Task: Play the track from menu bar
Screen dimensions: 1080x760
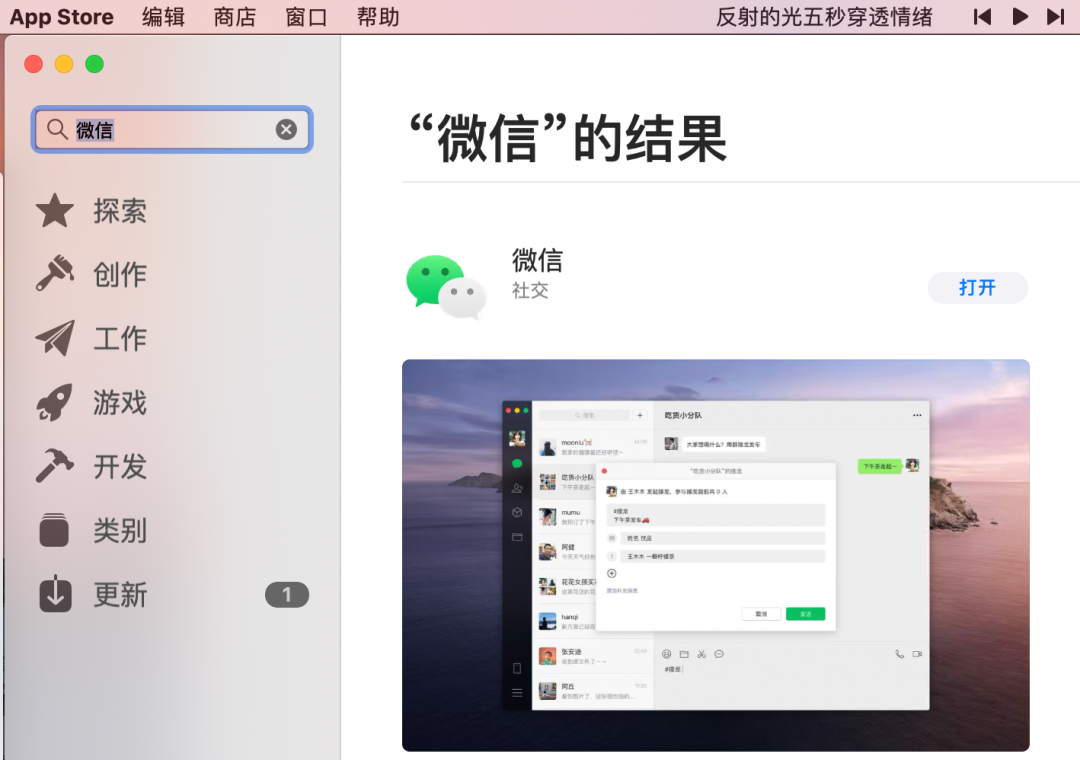Action: pos(1020,17)
